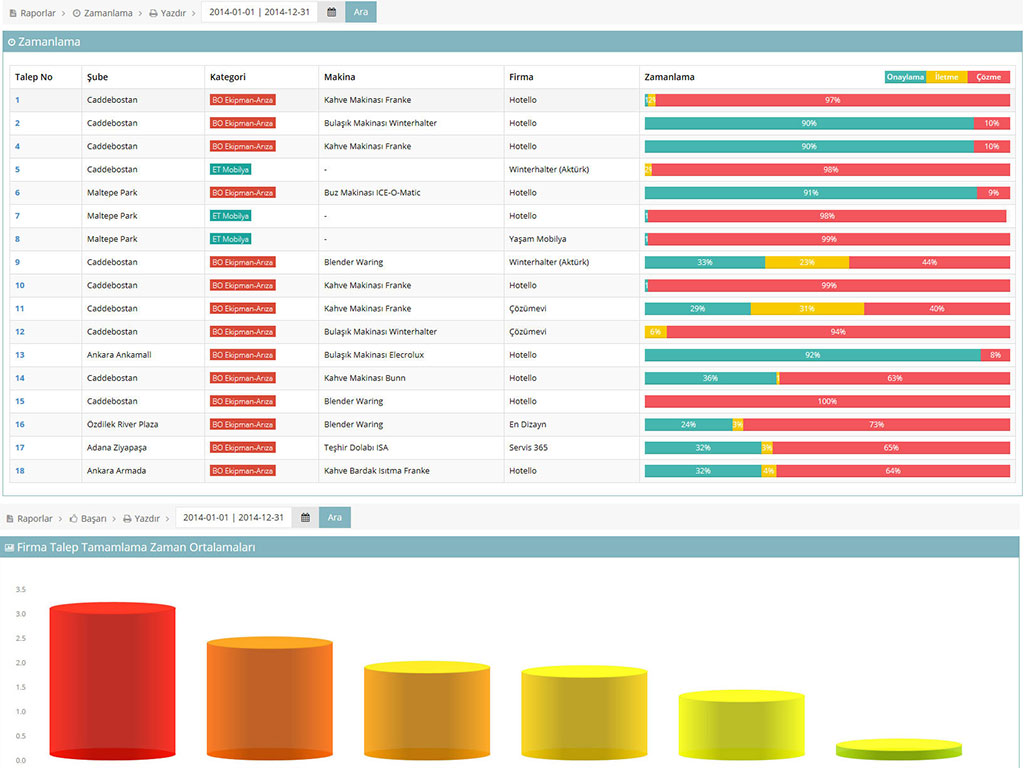Go to Zamanlama in the breadcrumb
This screenshot has width=1024, height=768.
pos(108,13)
